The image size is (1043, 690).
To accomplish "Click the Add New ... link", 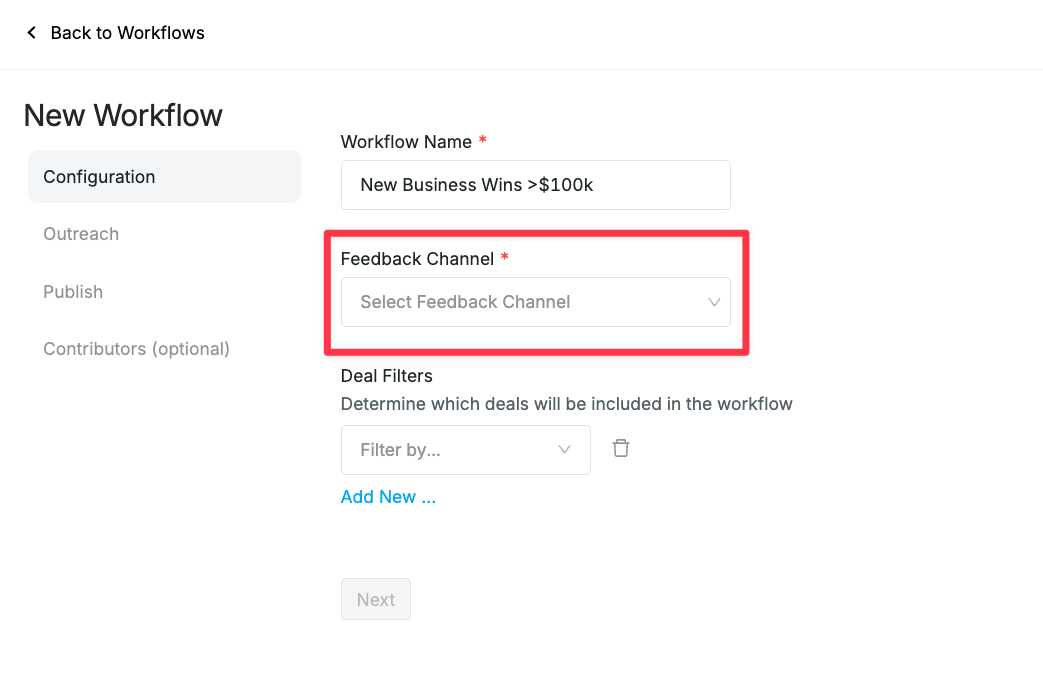I will (388, 497).
